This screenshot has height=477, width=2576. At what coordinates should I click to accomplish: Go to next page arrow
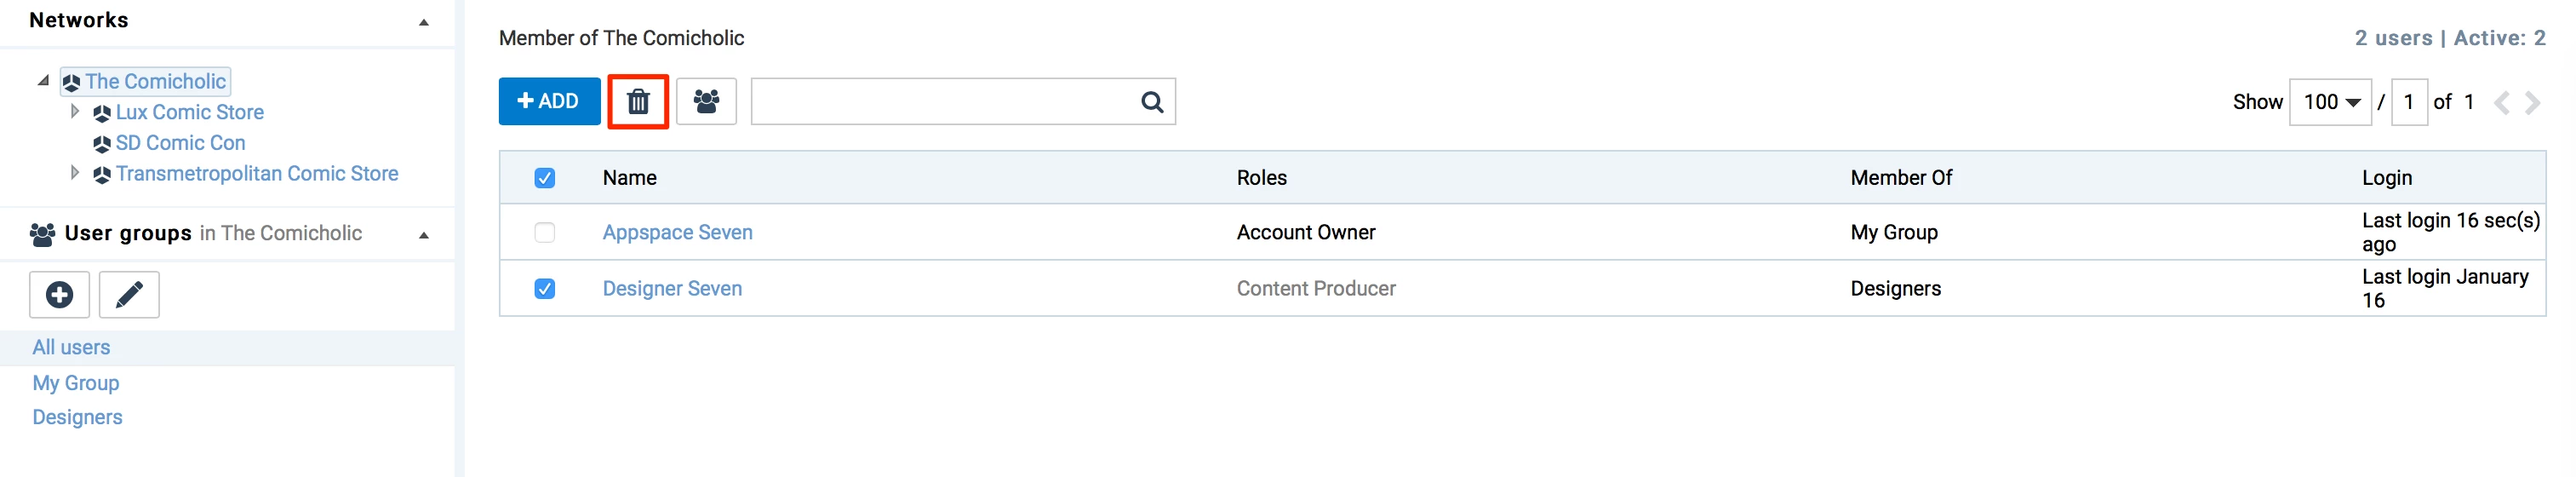[2532, 102]
